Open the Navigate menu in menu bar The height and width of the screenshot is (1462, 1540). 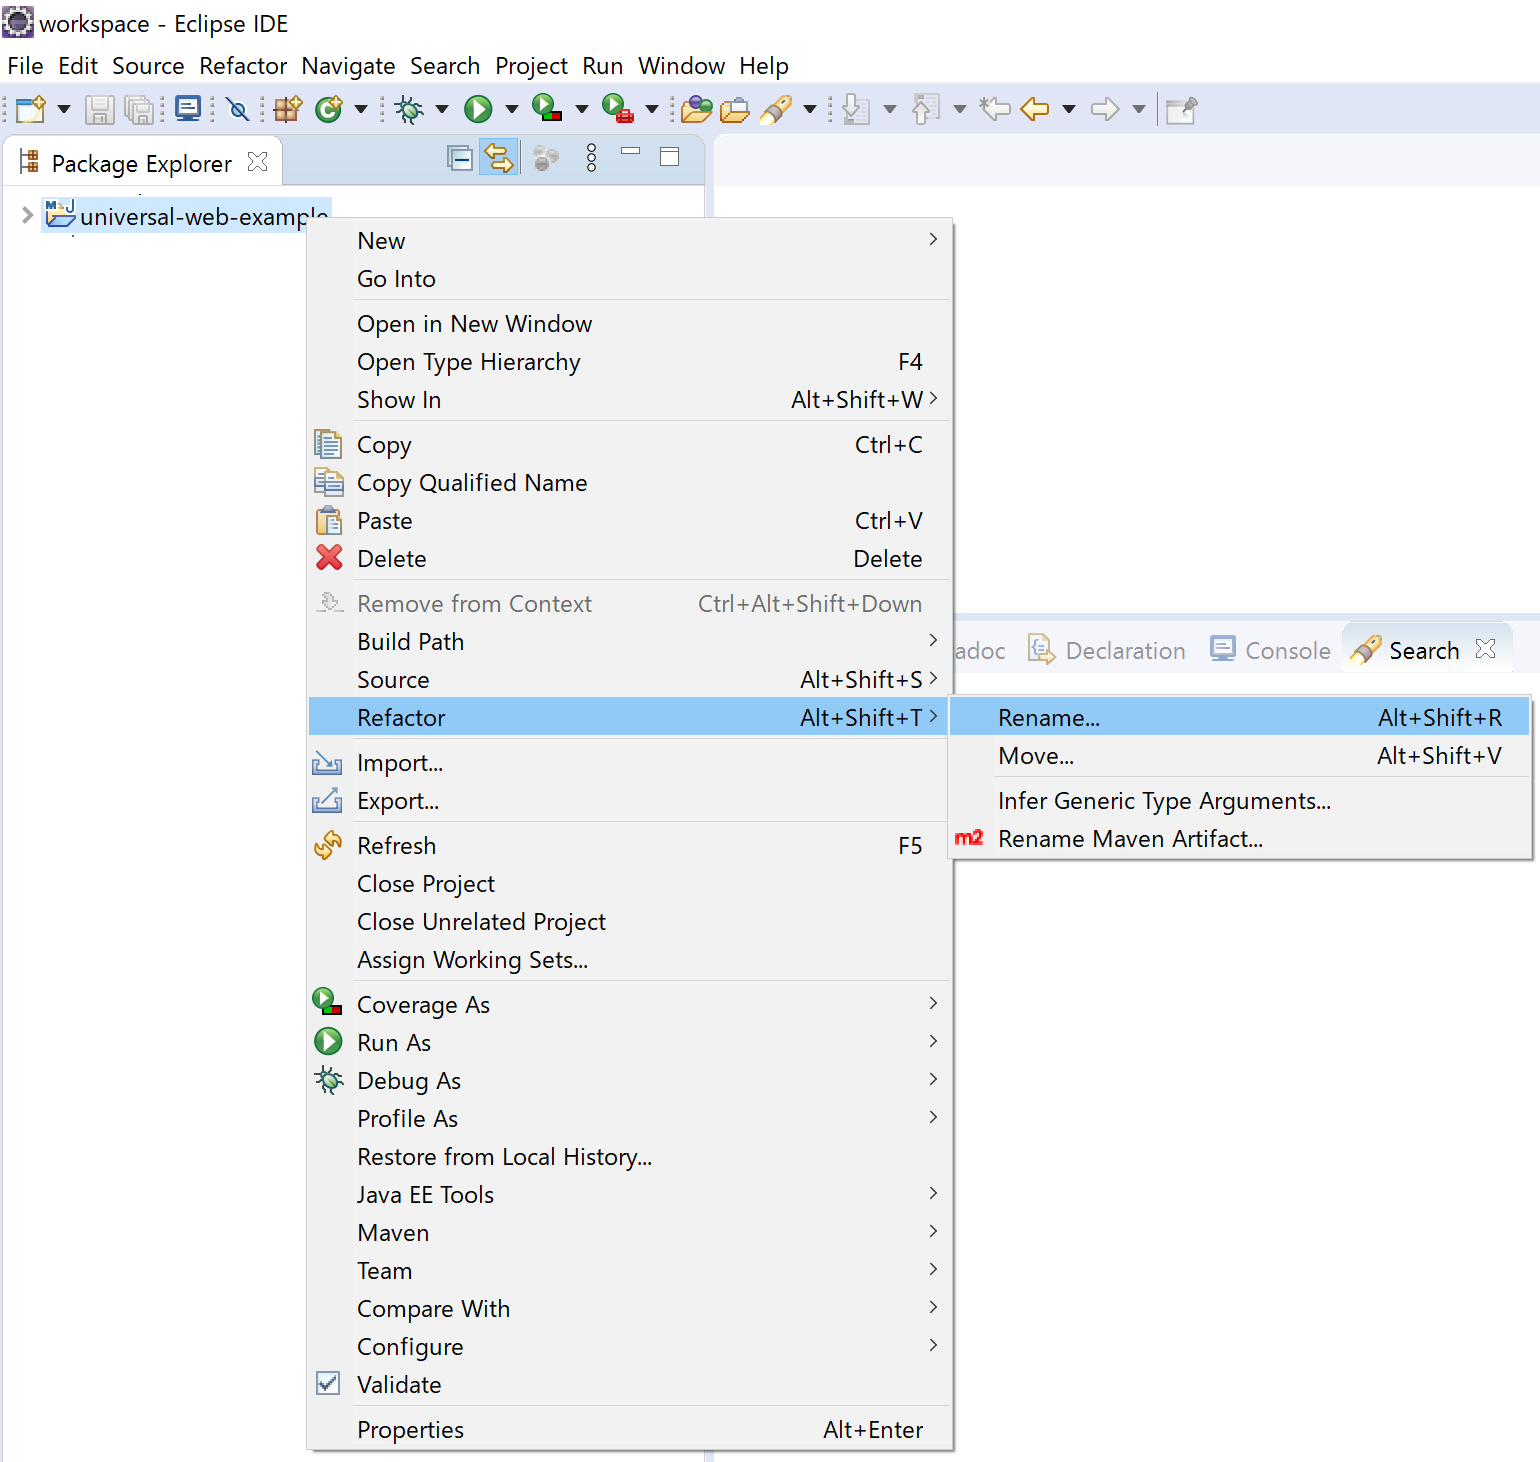(348, 66)
